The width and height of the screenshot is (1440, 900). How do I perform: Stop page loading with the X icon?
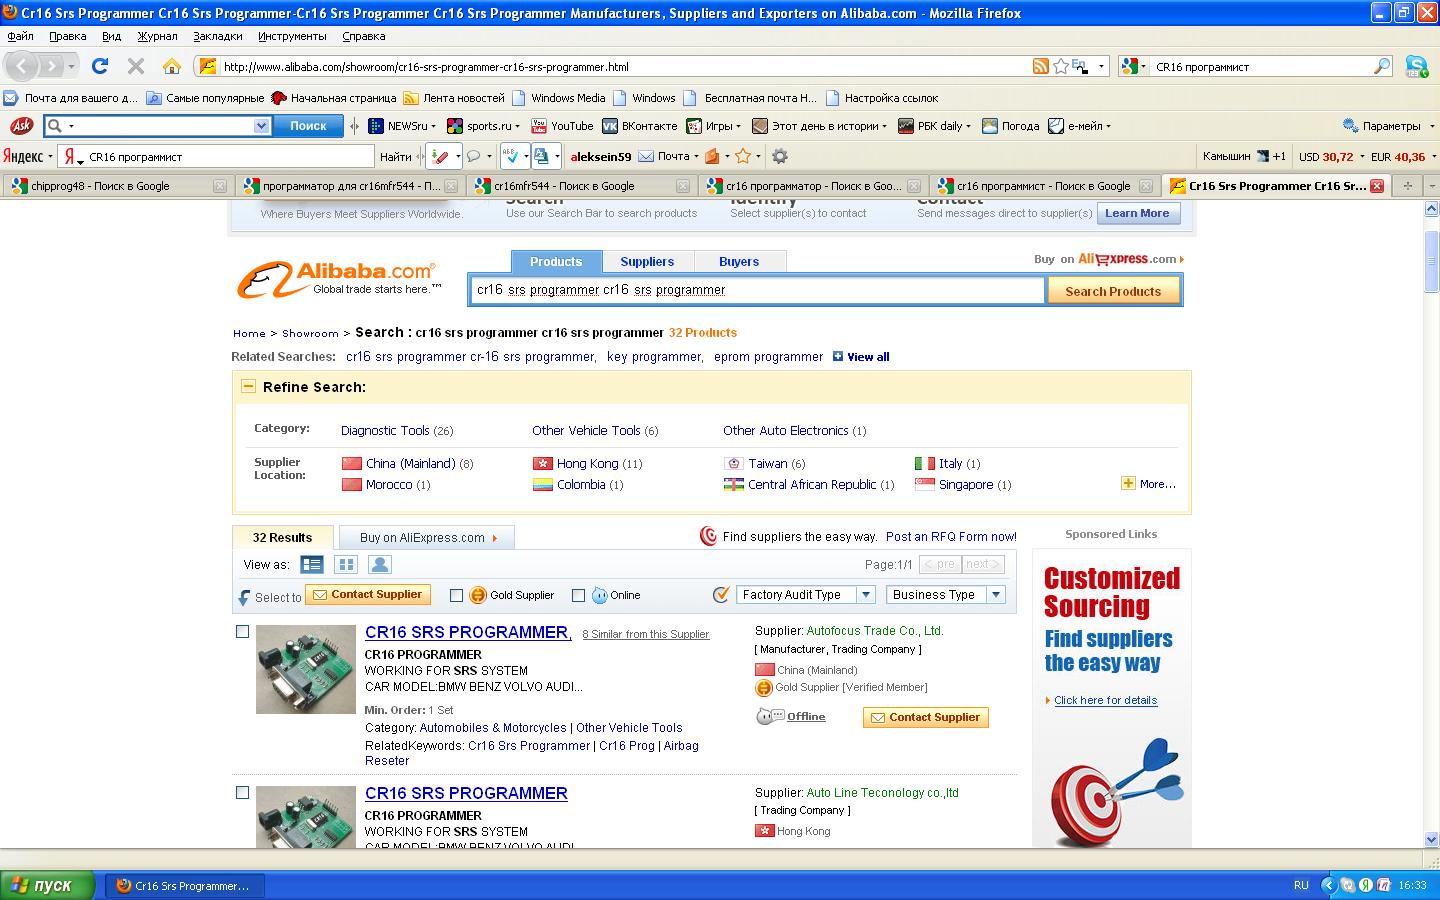pyautogui.click(x=136, y=66)
